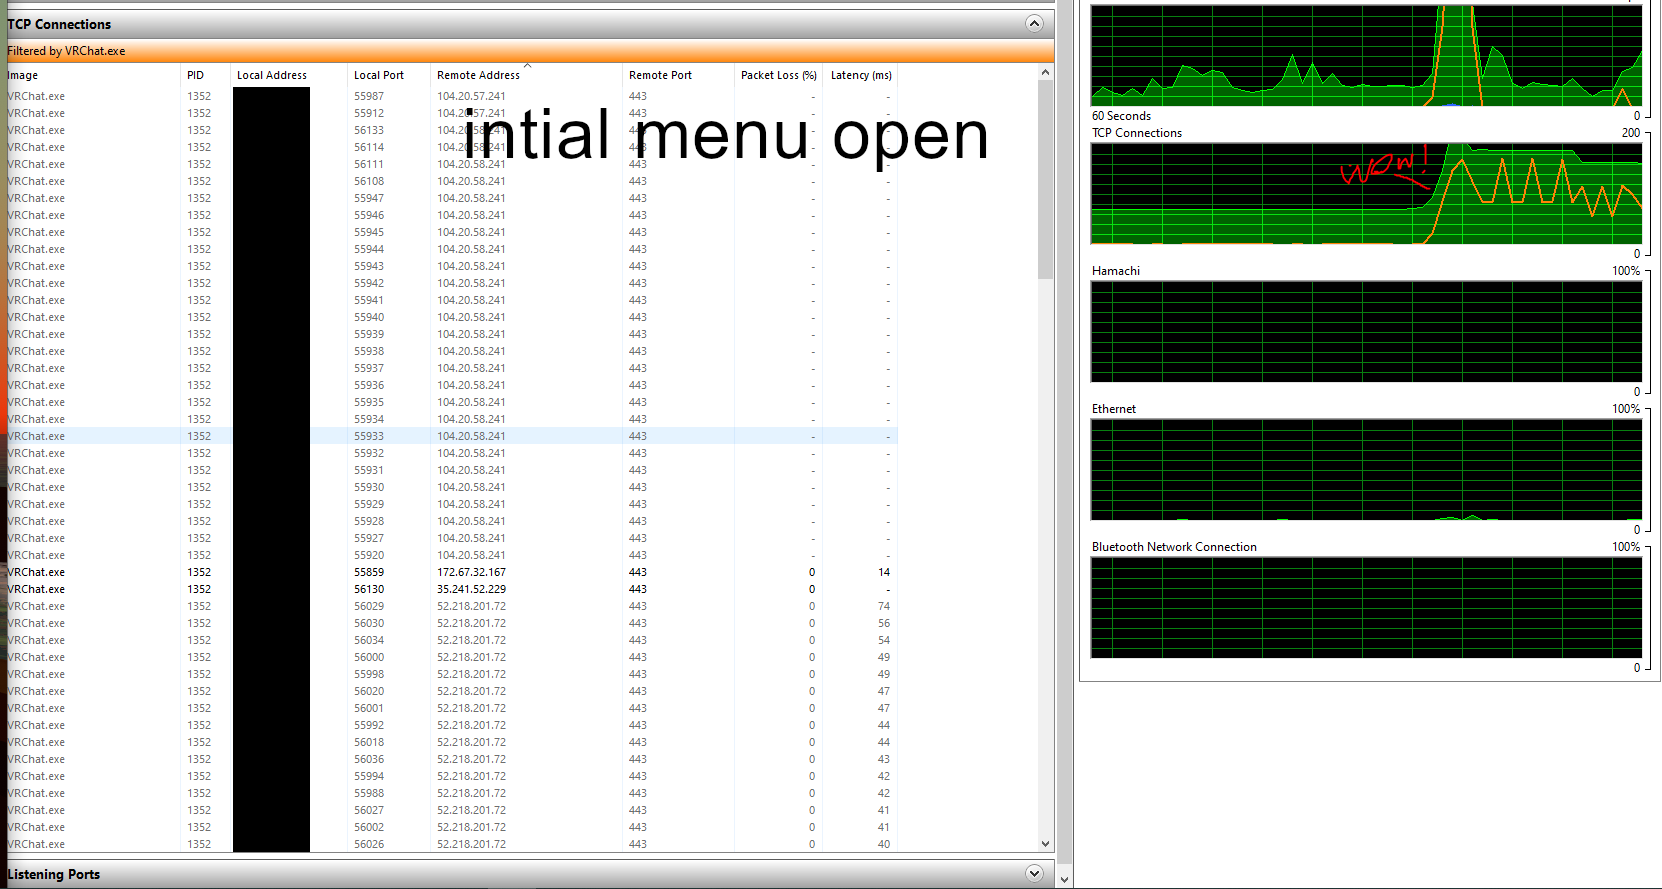Viewport: 1662px width, 889px height.
Task: Select row with local port 56020
Action: (452, 691)
